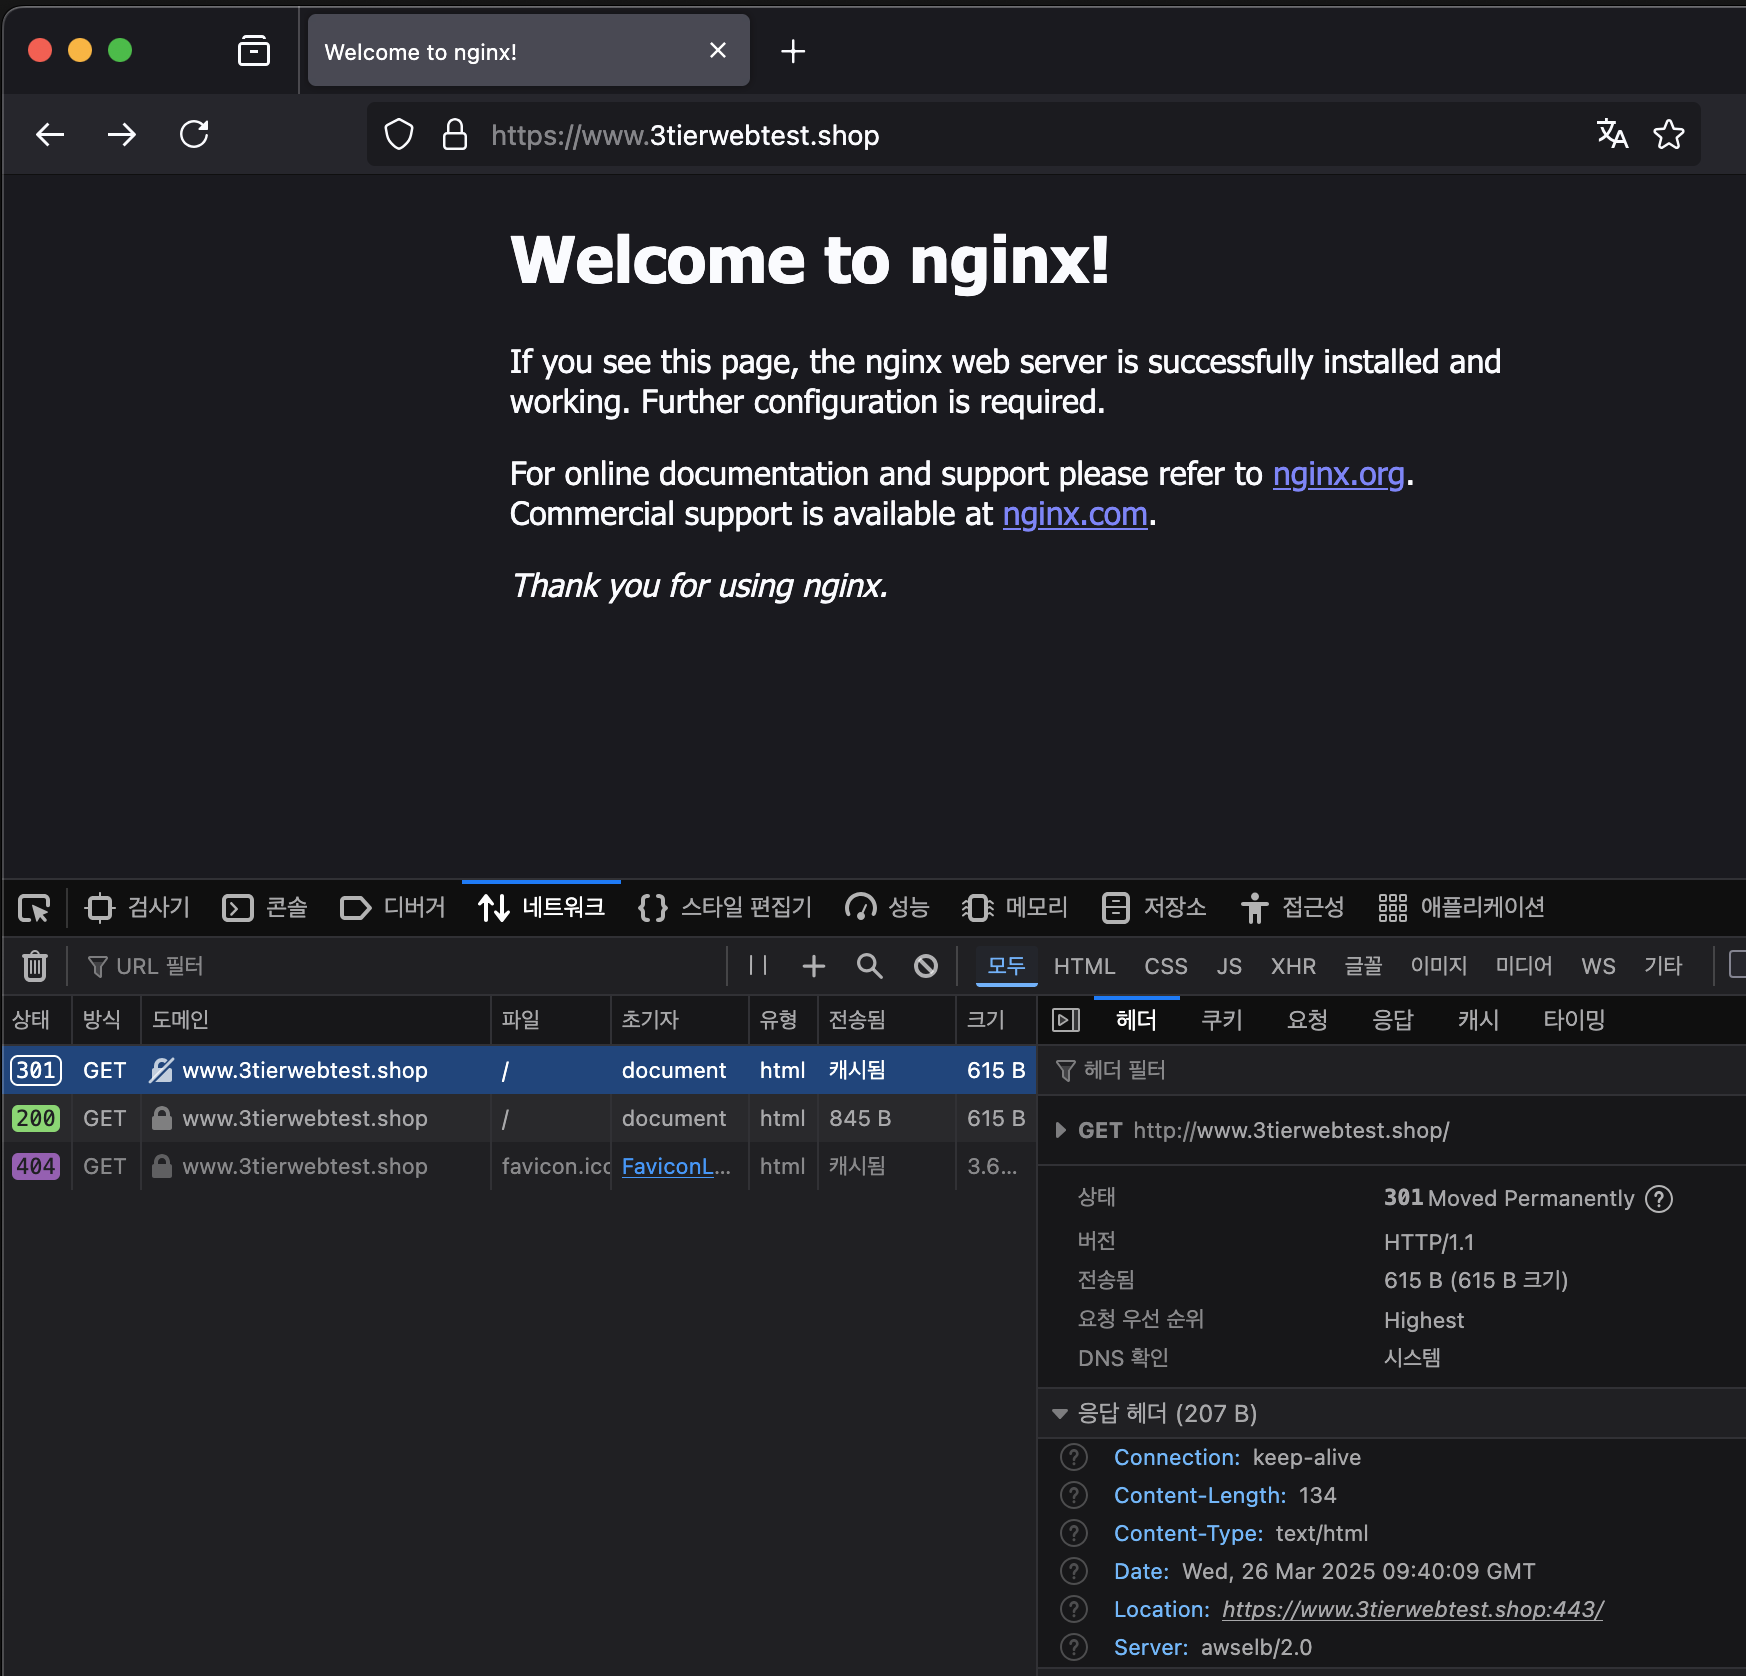
Task: Click help icon beside Content-Type header
Action: click(1074, 1534)
